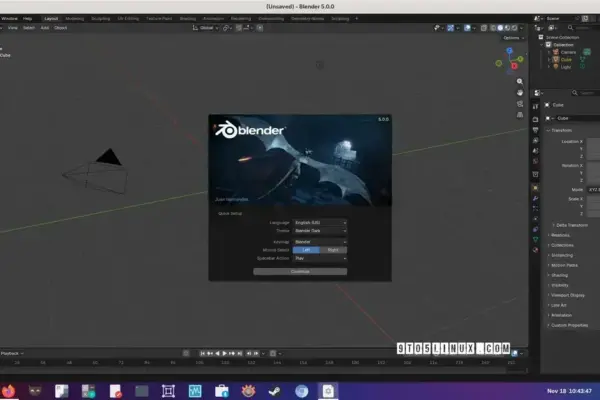Toggle camera view icon in viewport
Viewport: 600px width, 400px height.
coord(520,104)
